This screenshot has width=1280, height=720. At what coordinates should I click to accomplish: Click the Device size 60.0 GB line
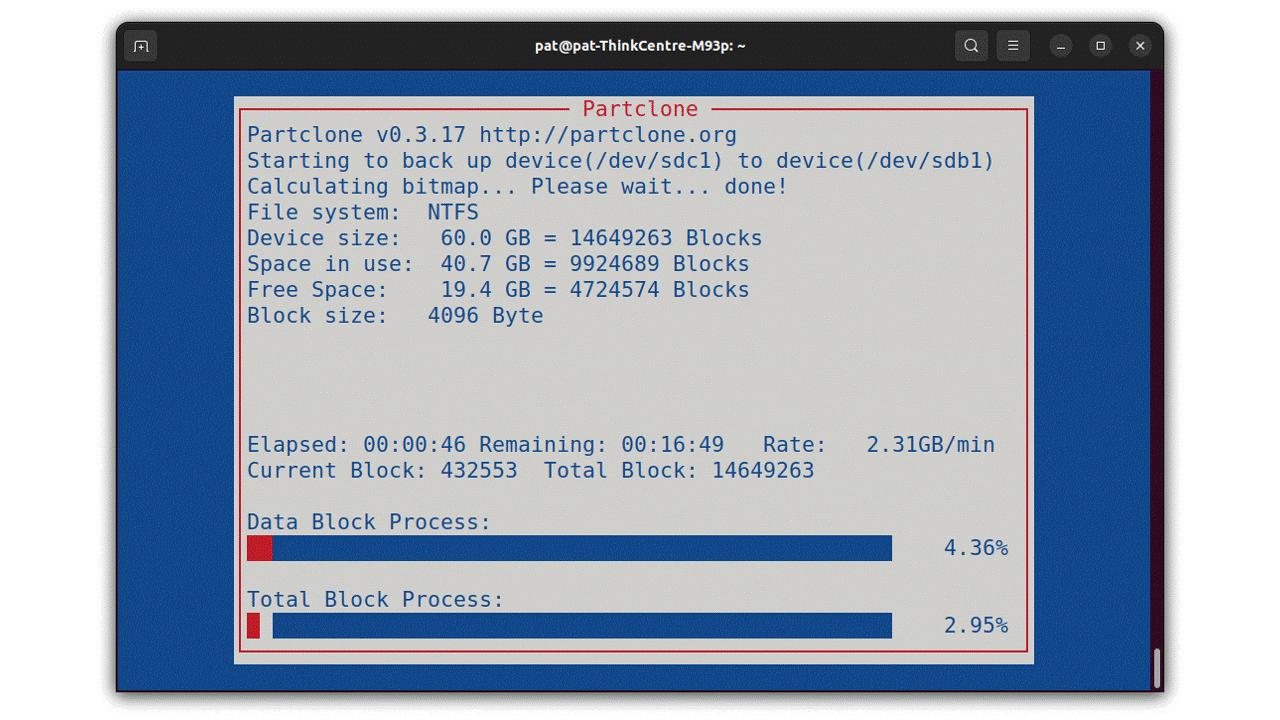pyautogui.click(x=505, y=238)
